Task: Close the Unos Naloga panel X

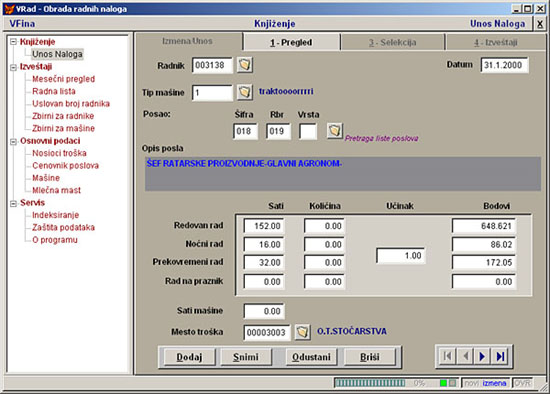Action: point(540,24)
